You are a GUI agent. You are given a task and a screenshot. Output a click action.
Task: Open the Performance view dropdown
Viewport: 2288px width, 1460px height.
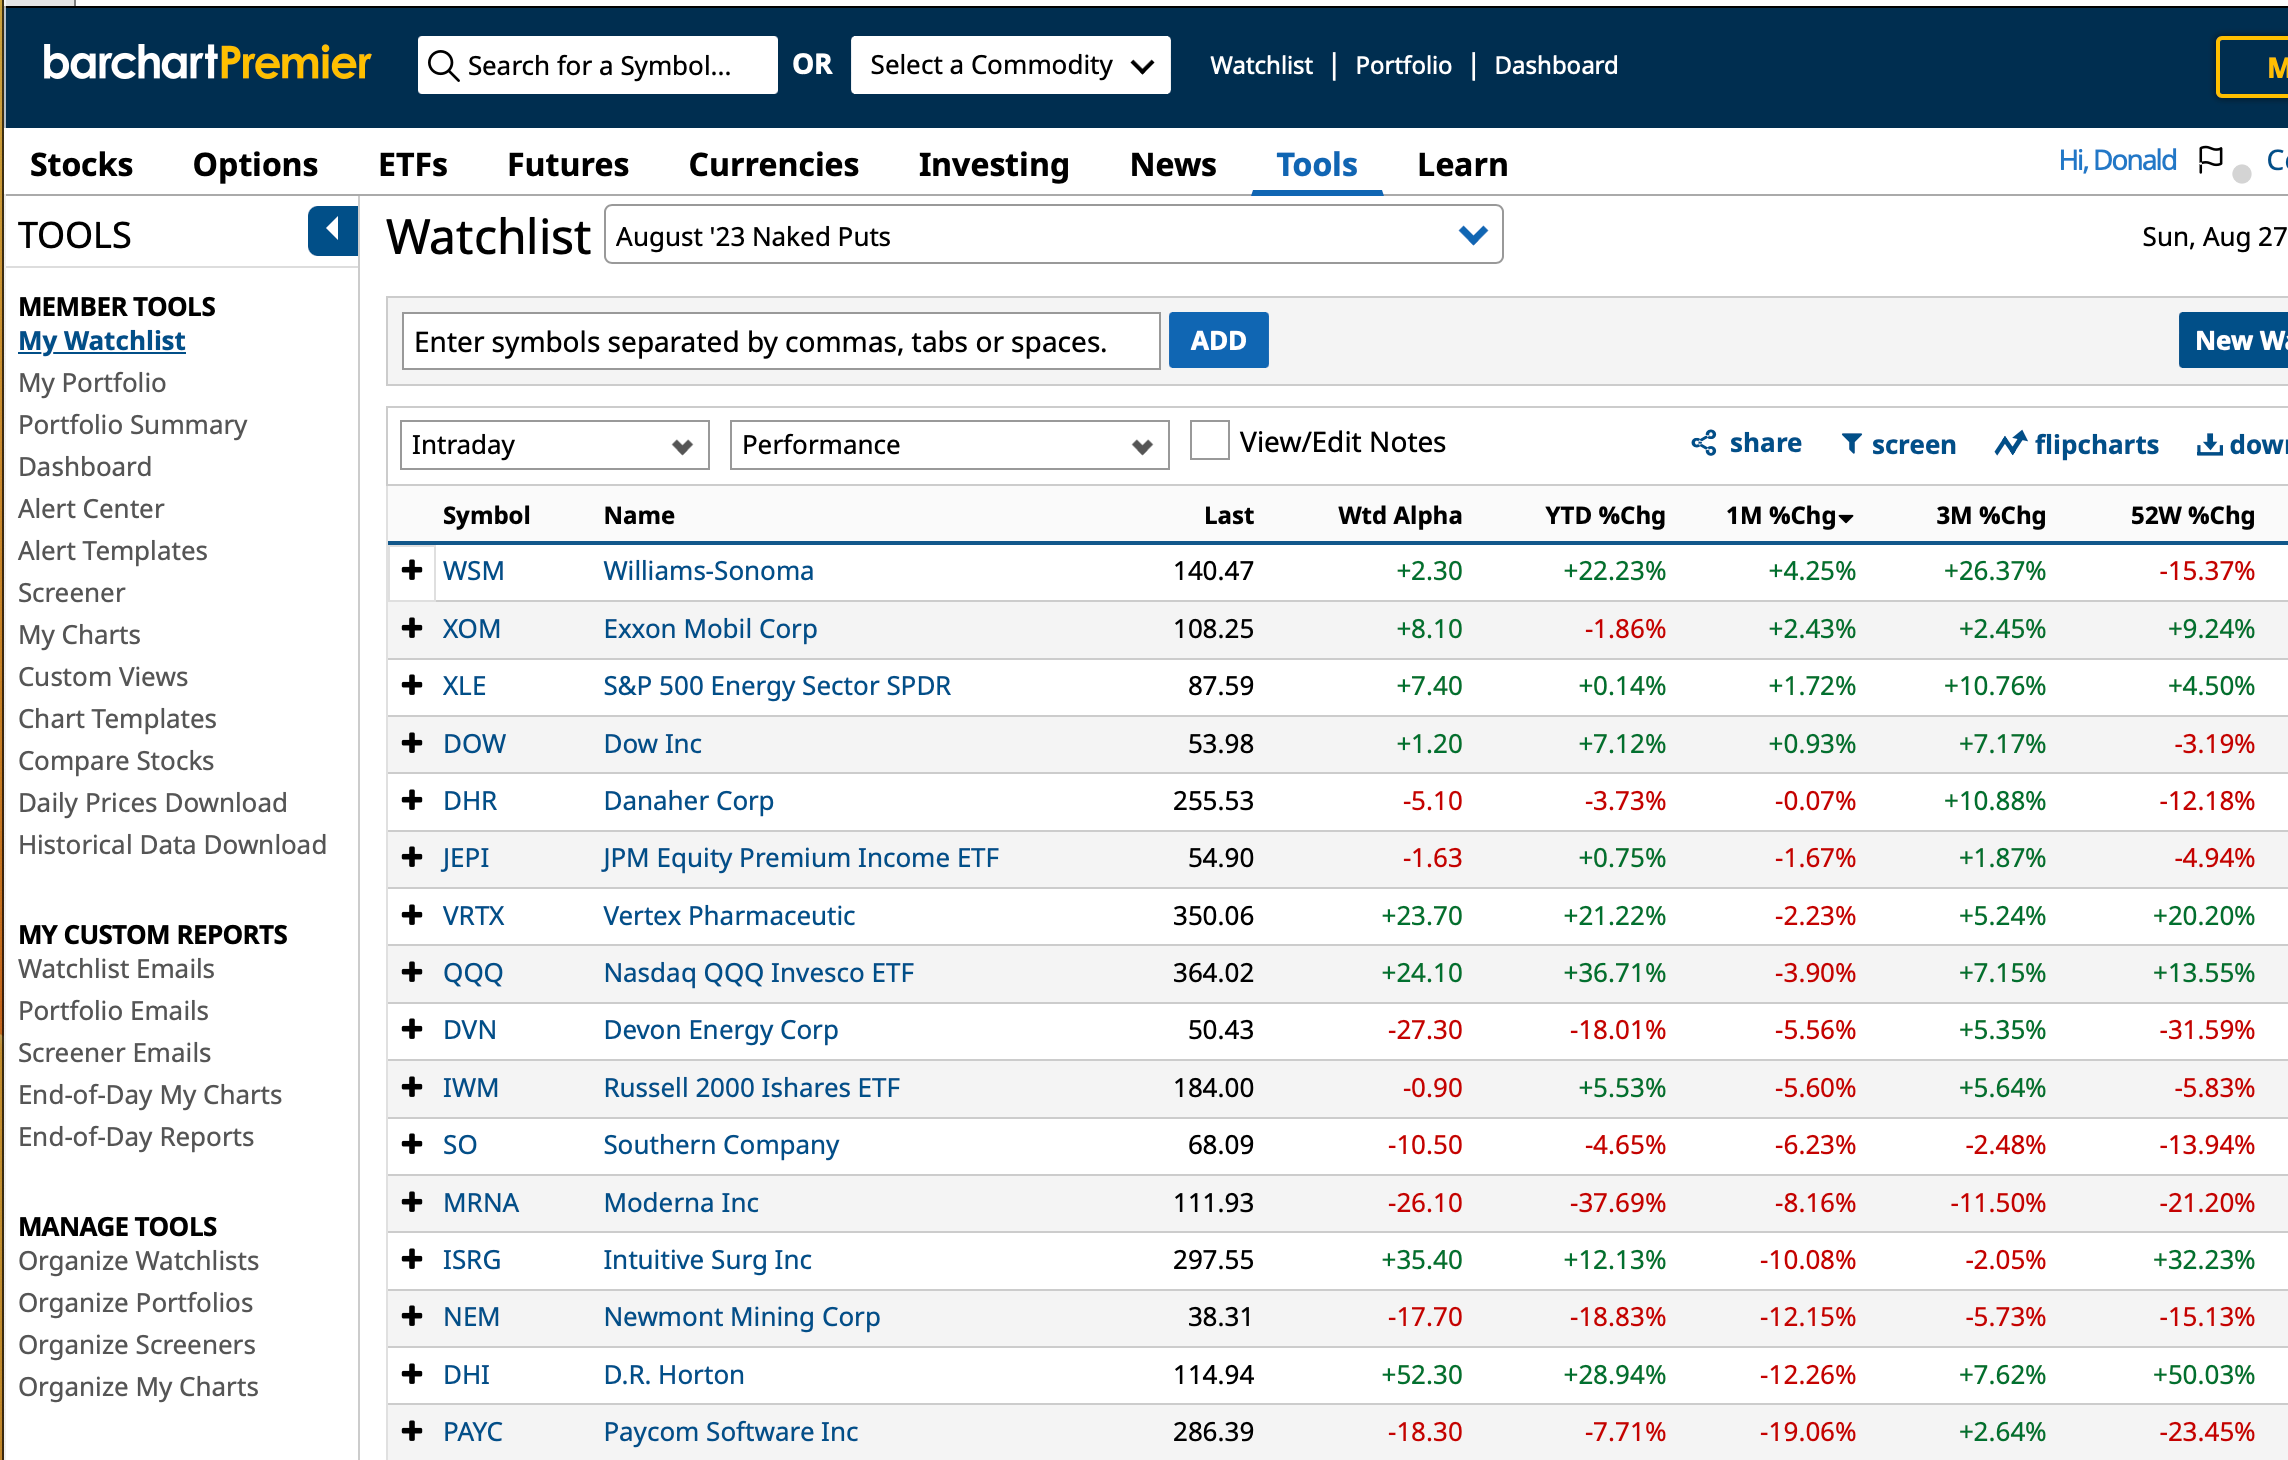coord(949,445)
